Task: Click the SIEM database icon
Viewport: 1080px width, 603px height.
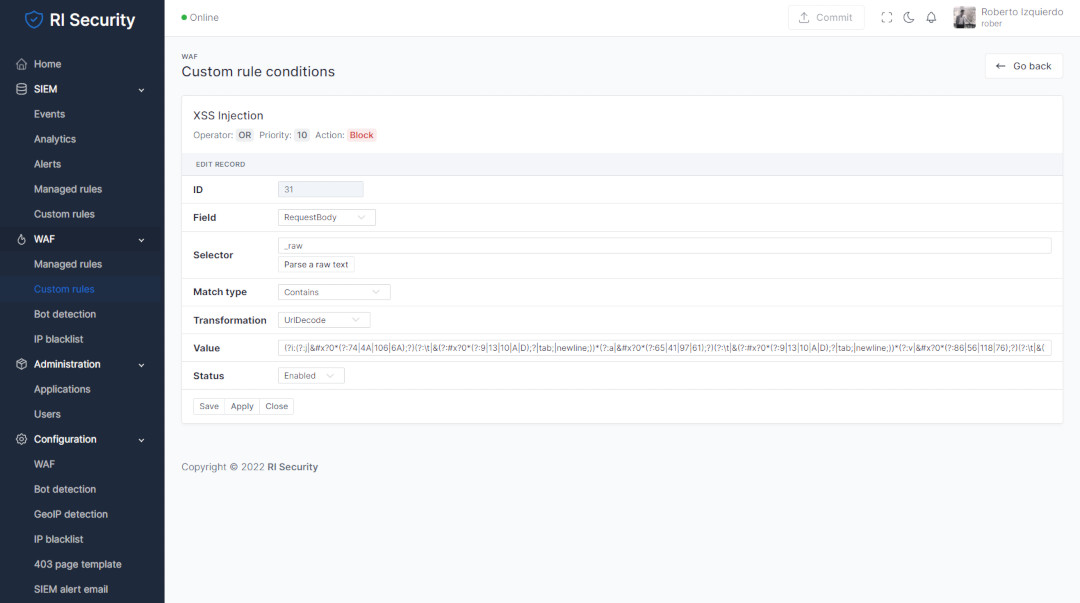Action: tap(21, 89)
